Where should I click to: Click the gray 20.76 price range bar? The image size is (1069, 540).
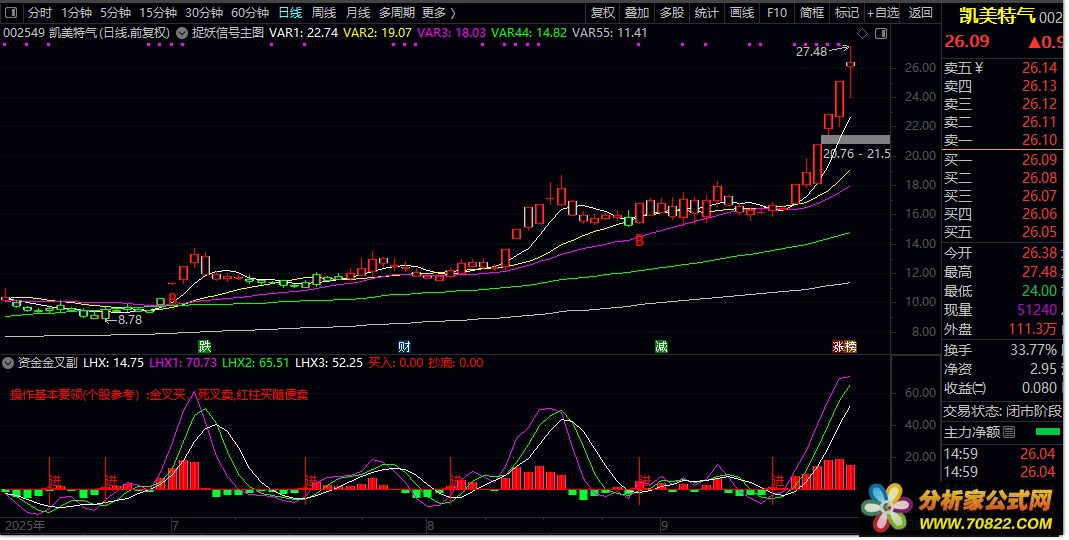pyautogui.click(x=855, y=139)
